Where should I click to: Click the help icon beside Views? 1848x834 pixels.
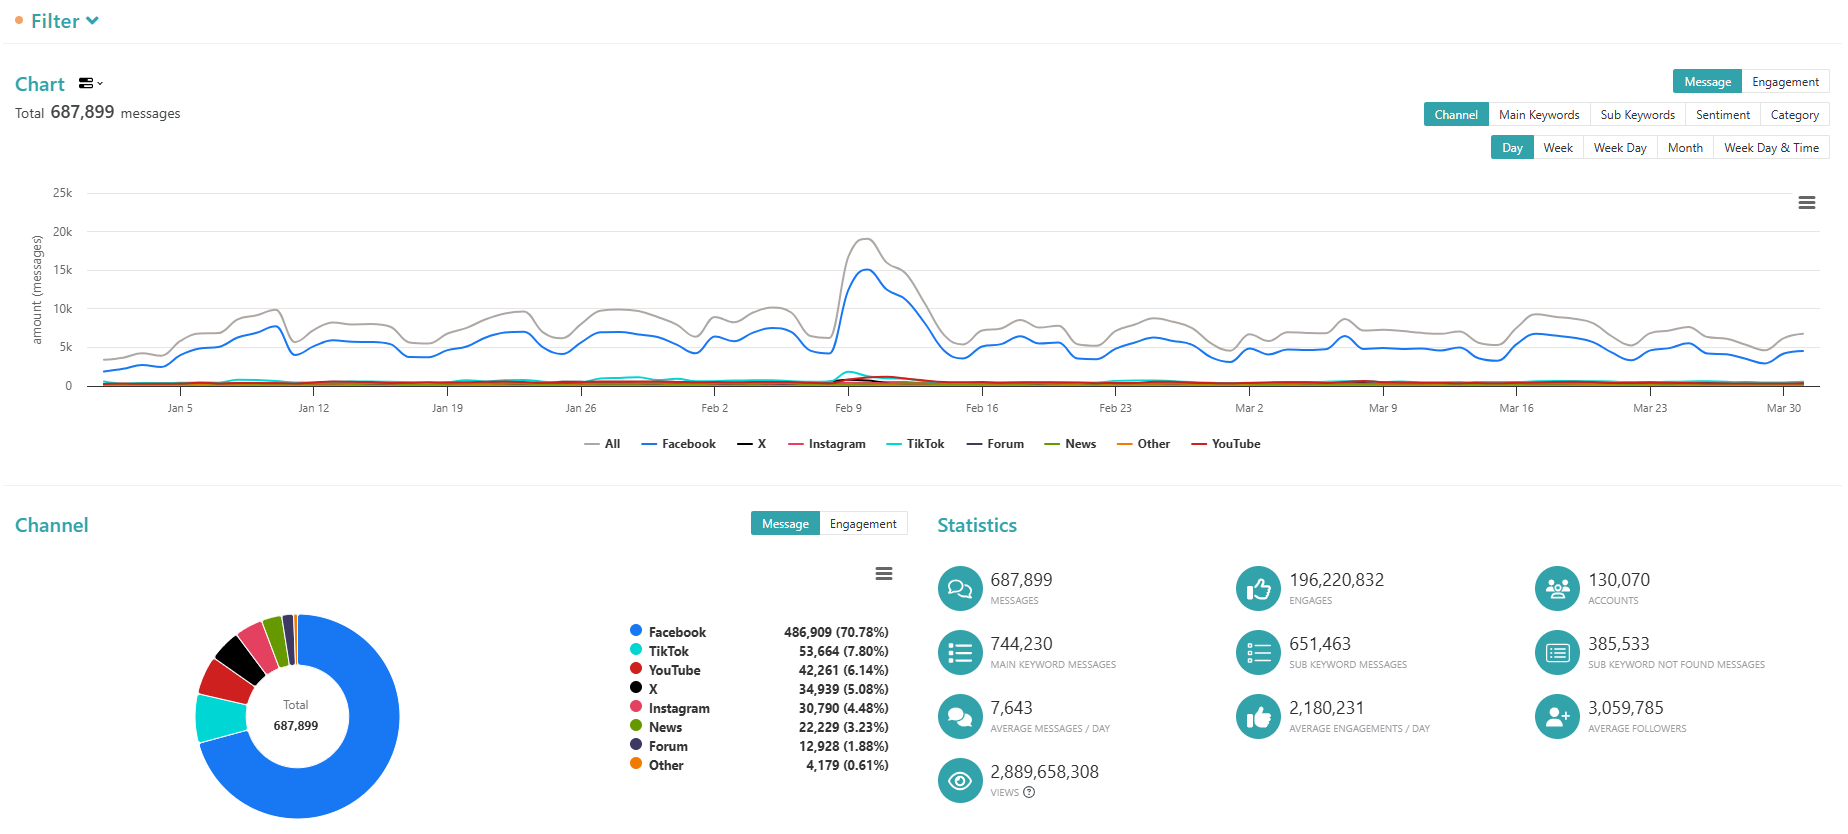[x=1029, y=792]
